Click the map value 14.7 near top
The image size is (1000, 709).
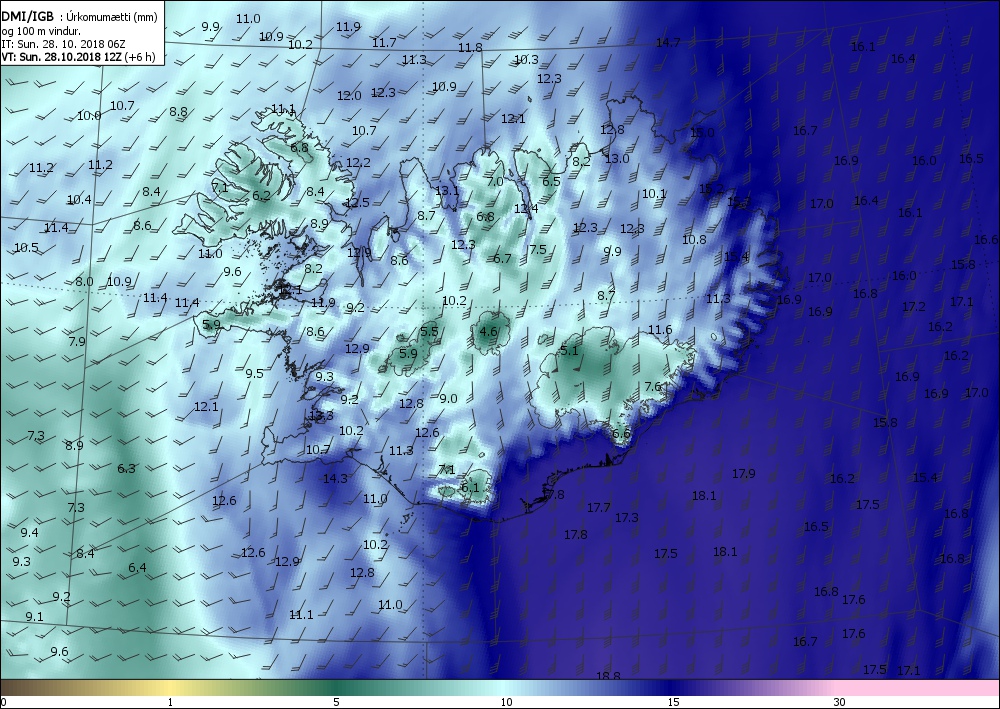[x=668, y=43]
